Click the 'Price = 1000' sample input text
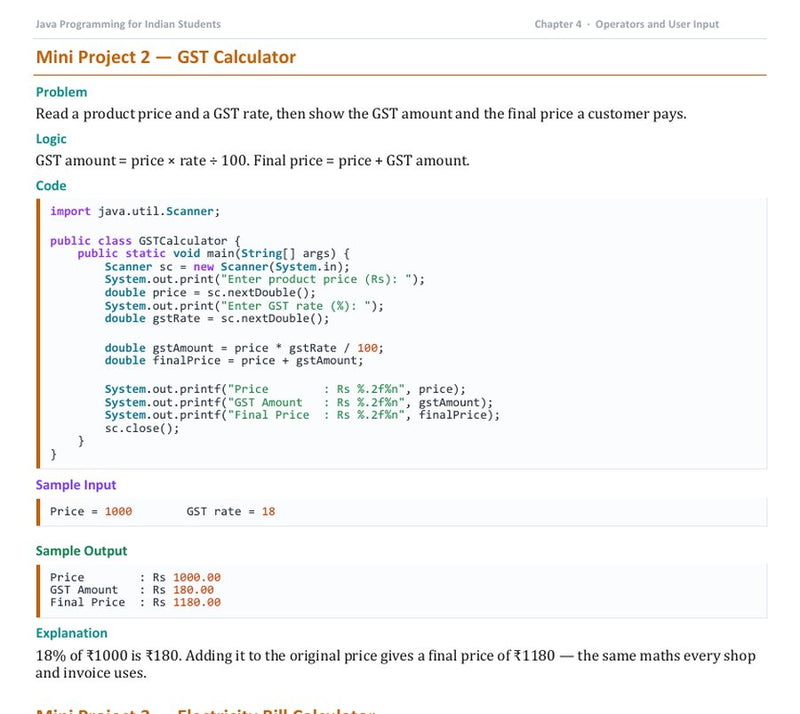The image size is (800, 714). 91,511
